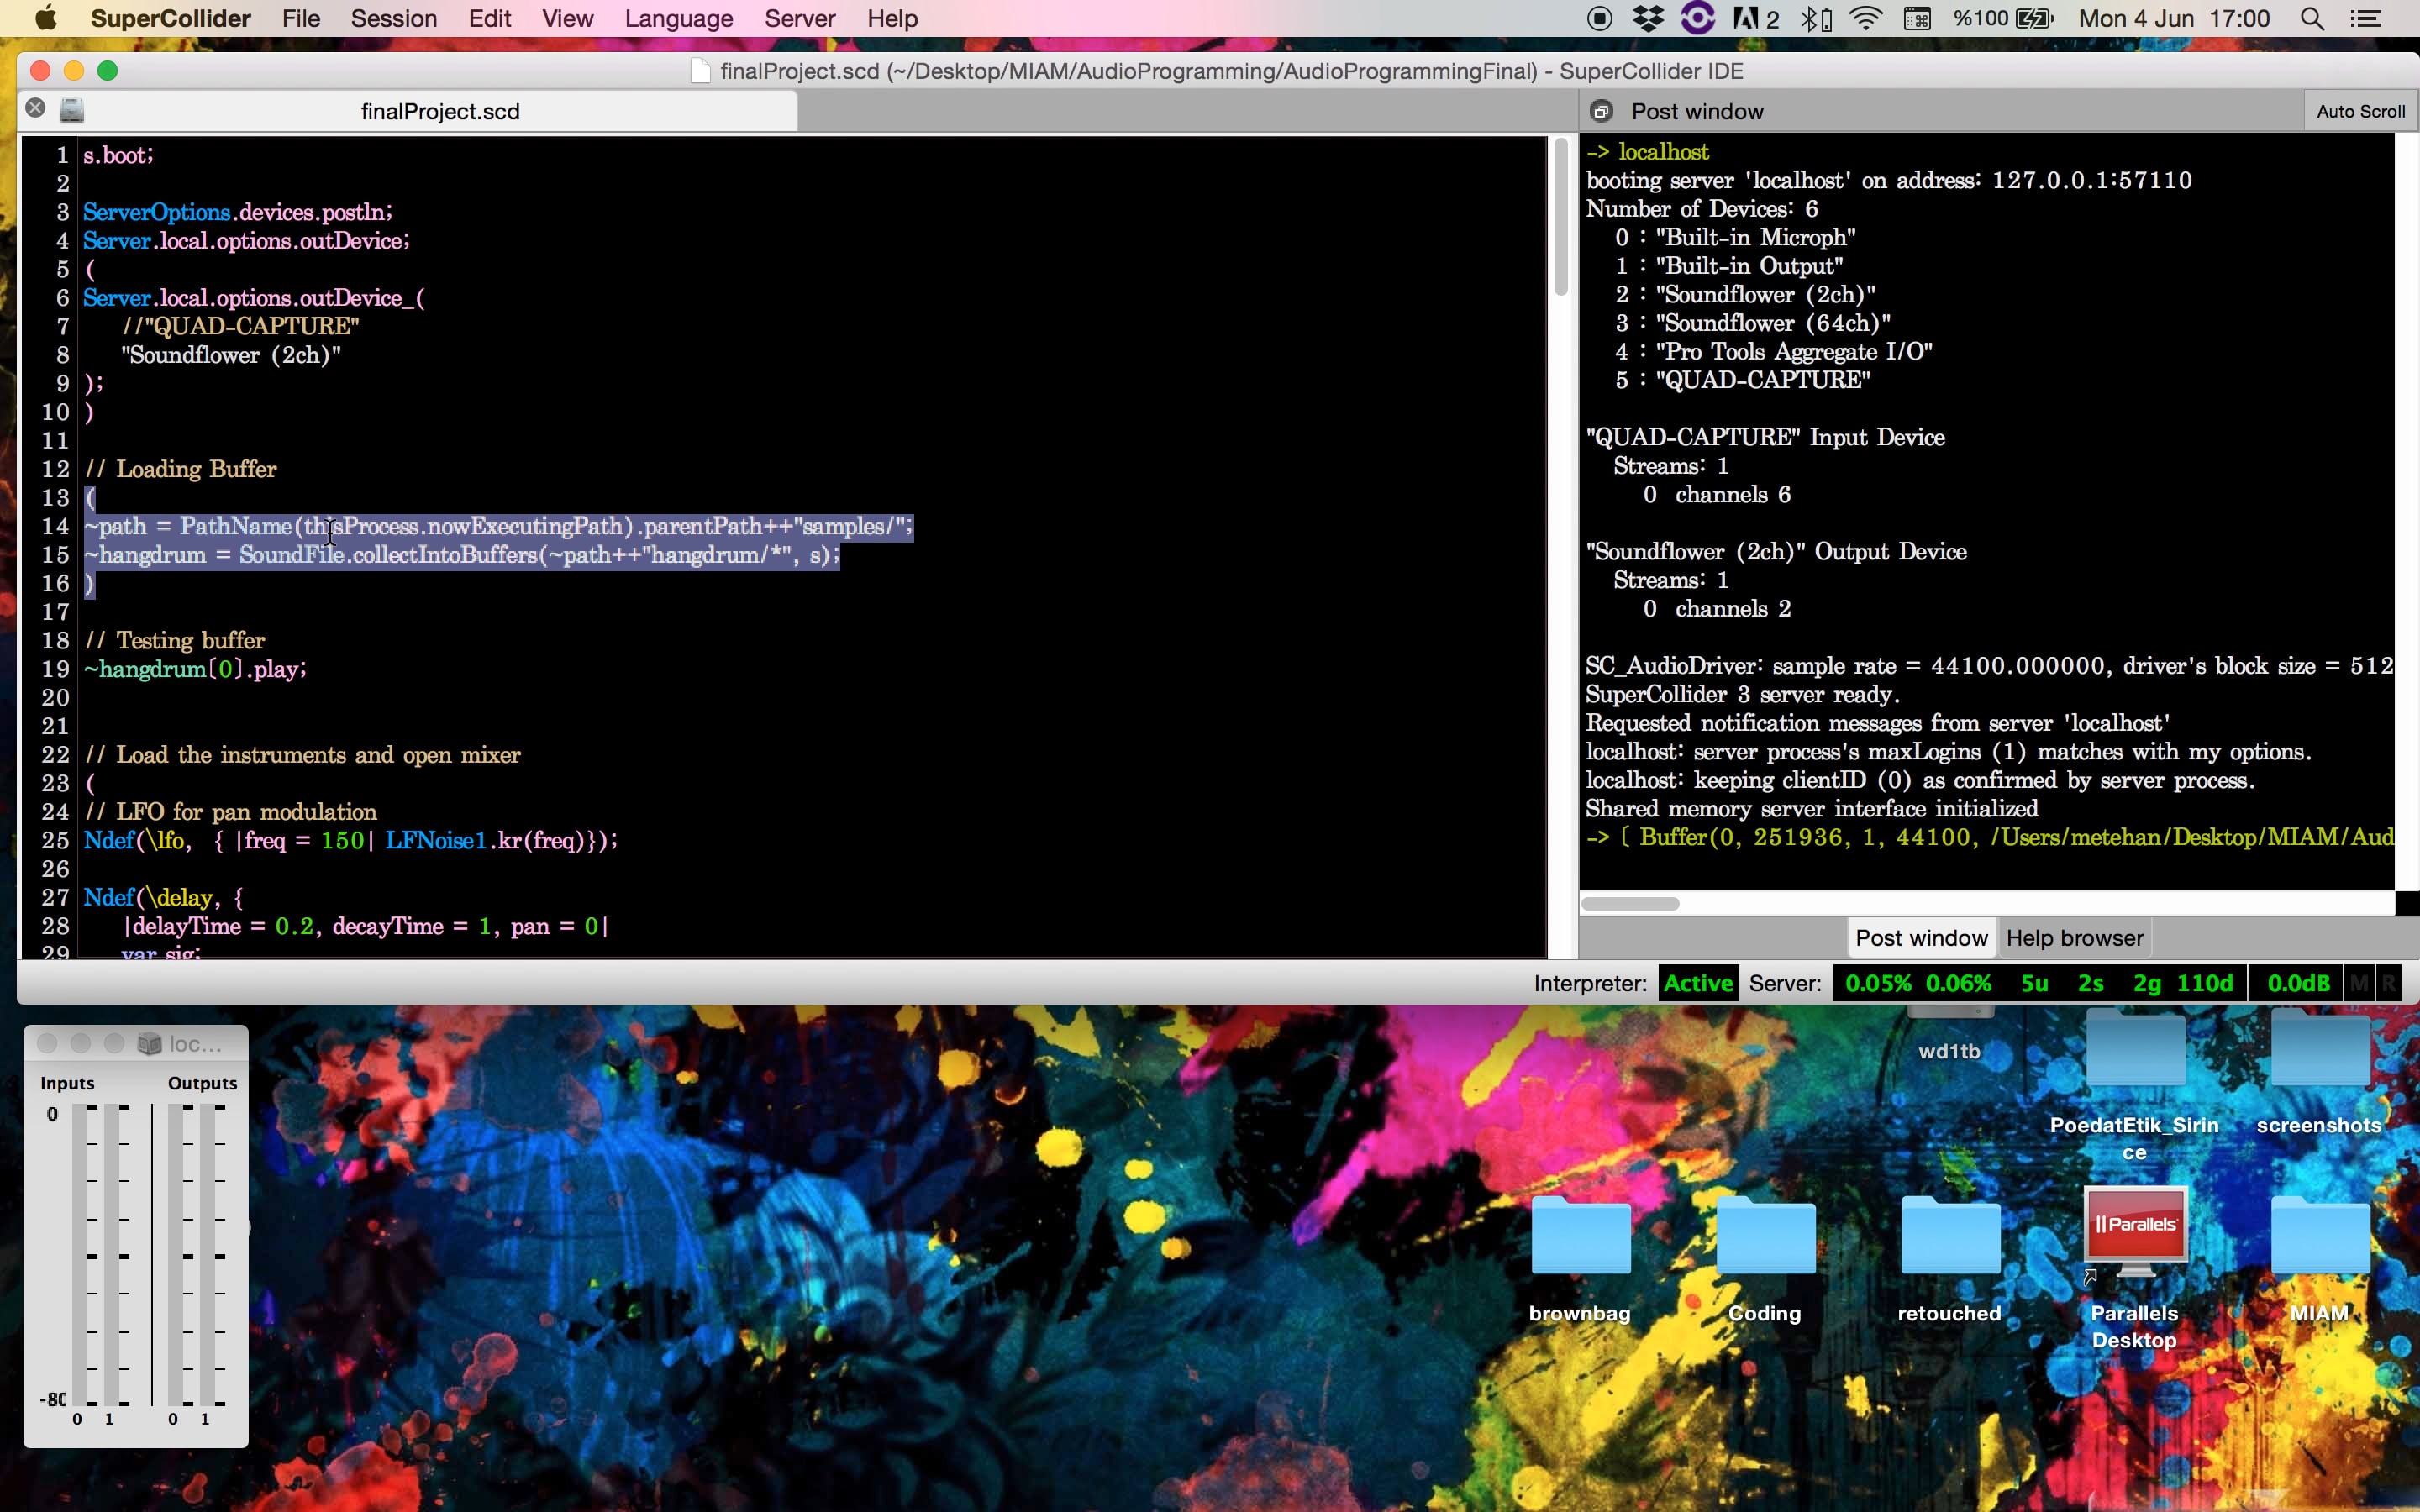Open the File menu

[301, 19]
